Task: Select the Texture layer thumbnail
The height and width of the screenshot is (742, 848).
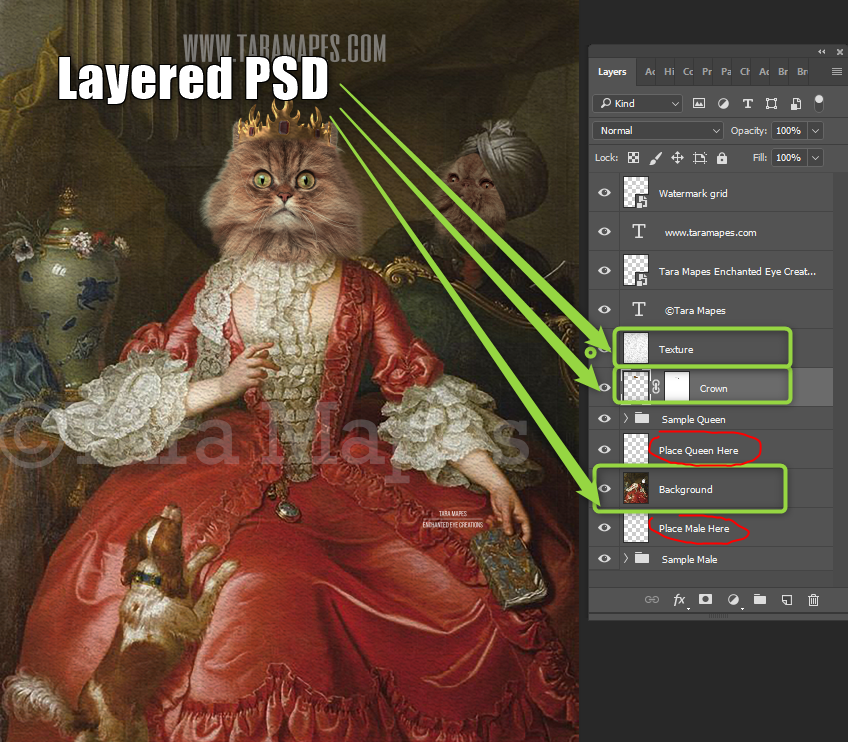Action: point(636,348)
